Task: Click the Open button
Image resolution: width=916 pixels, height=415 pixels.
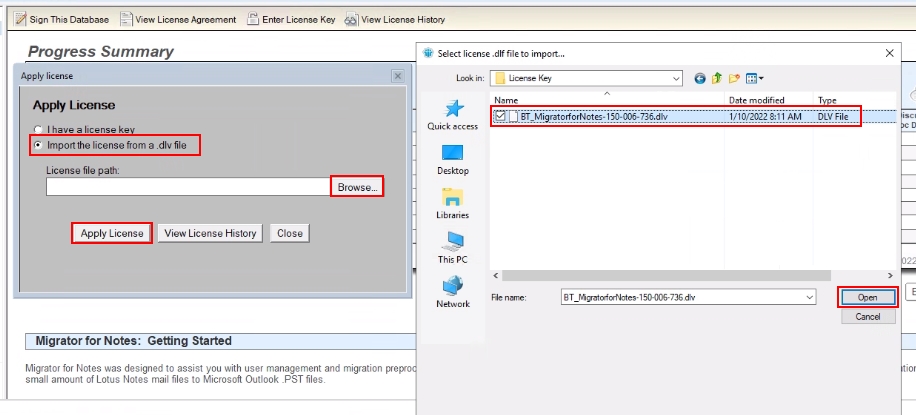Action: pos(868,297)
